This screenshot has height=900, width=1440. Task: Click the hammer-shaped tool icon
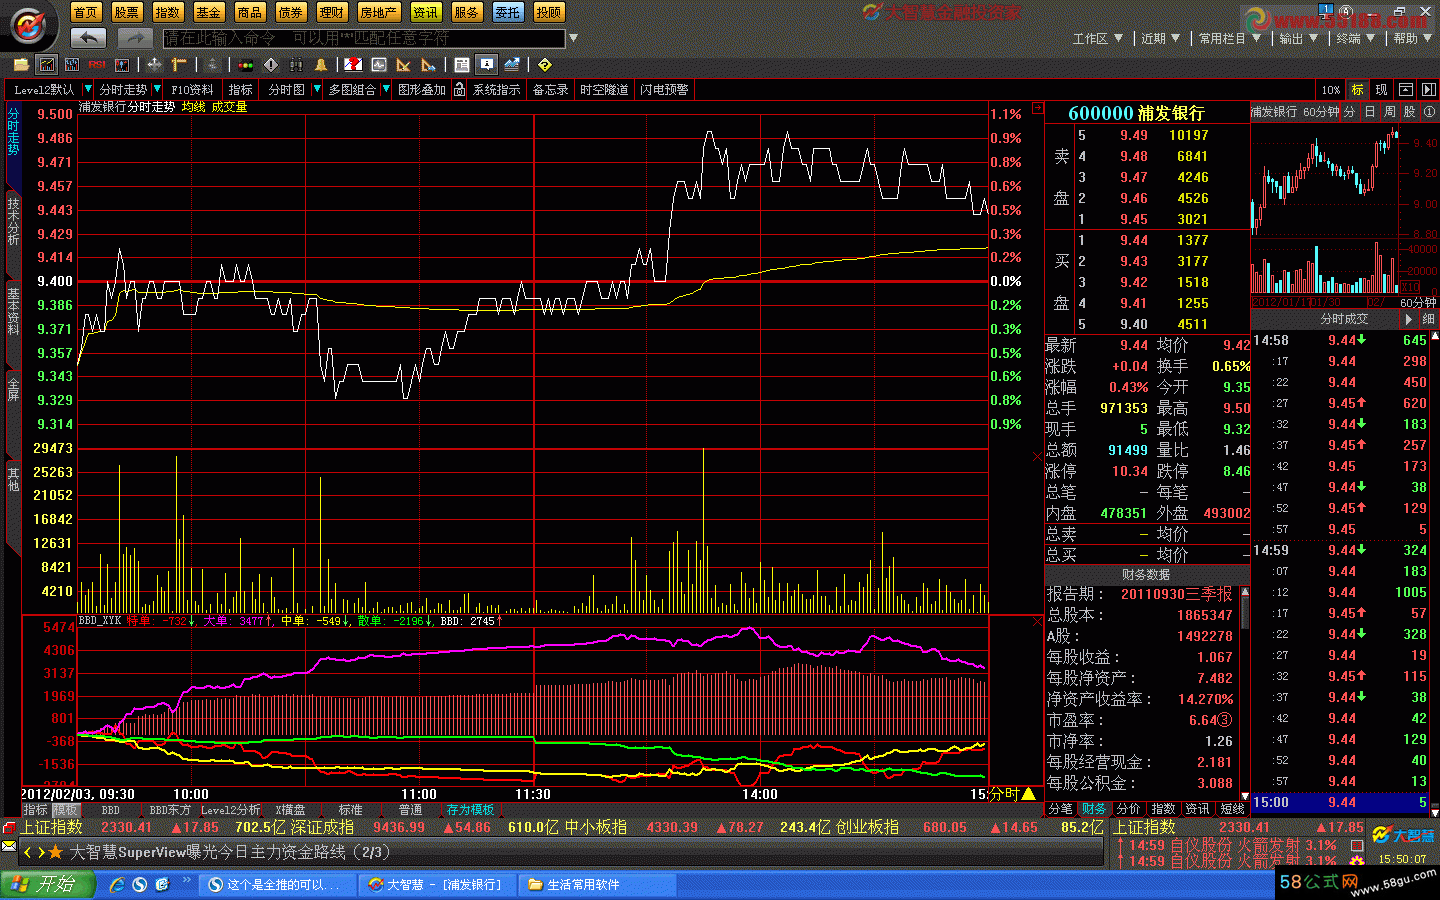coord(179,65)
